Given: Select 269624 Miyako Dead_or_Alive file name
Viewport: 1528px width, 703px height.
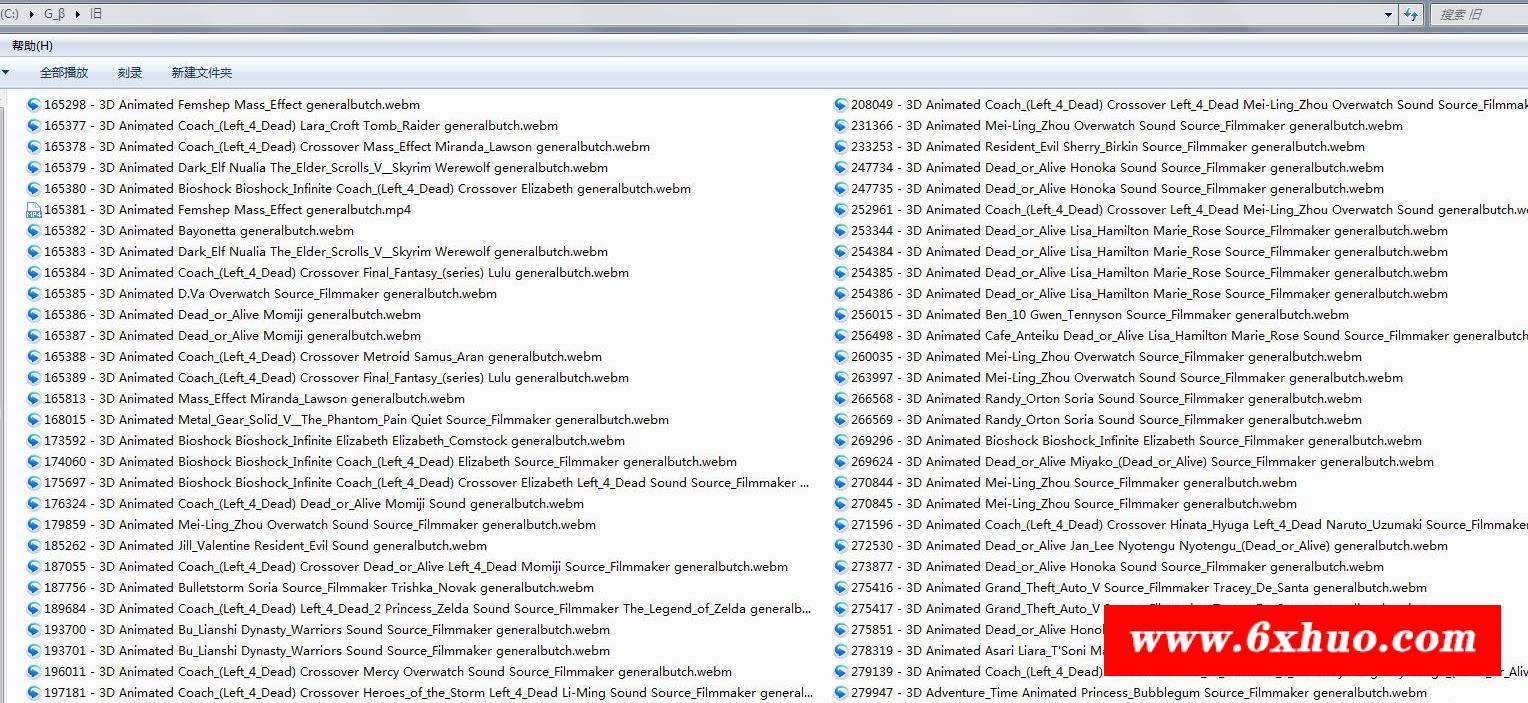Looking at the screenshot, I should pyautogui.click(x=1142, y=461).
